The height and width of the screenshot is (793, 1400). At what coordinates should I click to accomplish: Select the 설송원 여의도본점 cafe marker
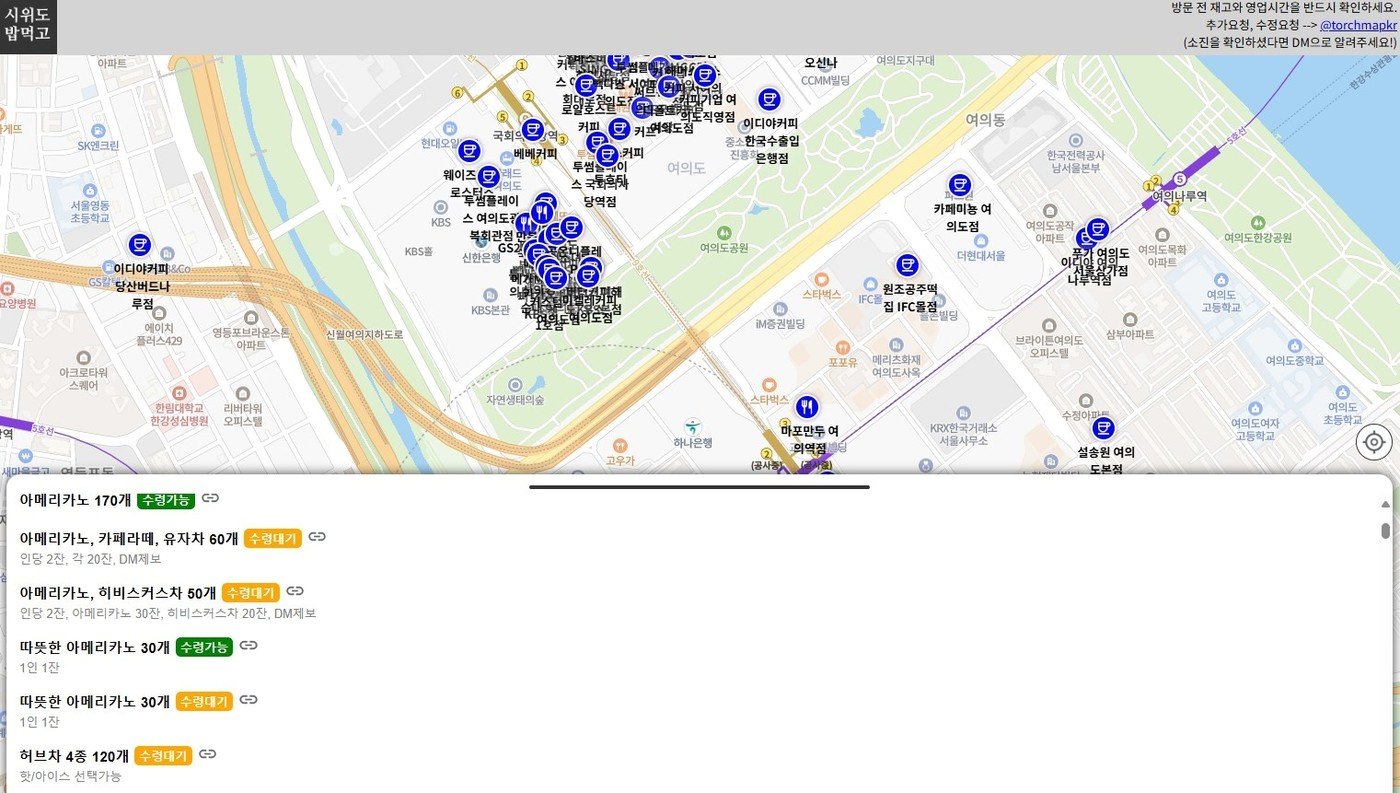[x=1103, y=429]
